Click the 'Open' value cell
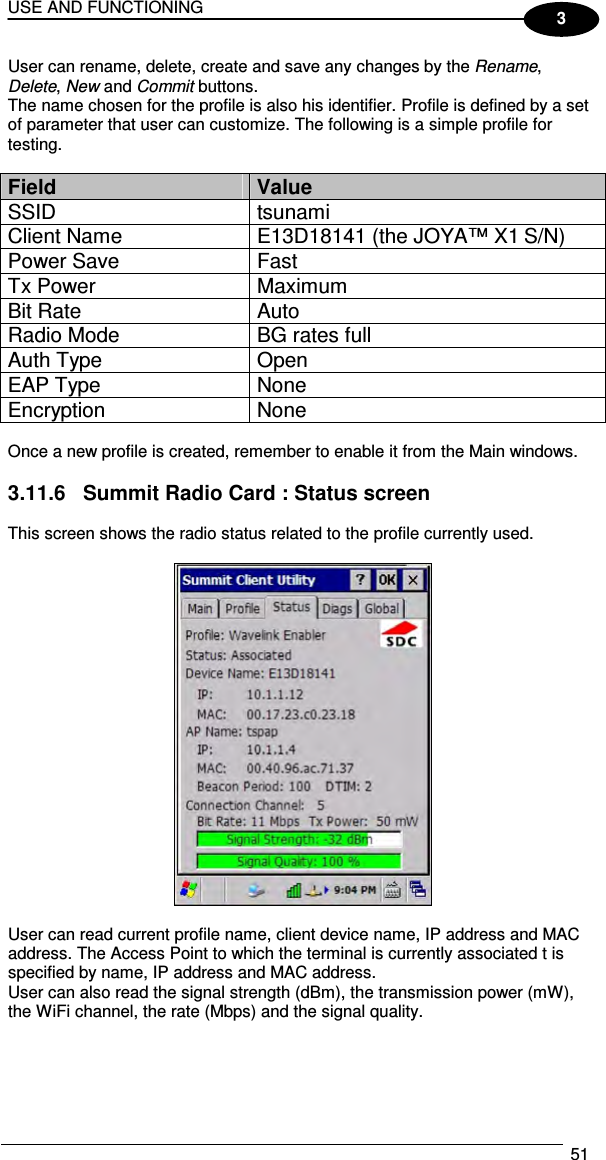 tap(427, 360)
